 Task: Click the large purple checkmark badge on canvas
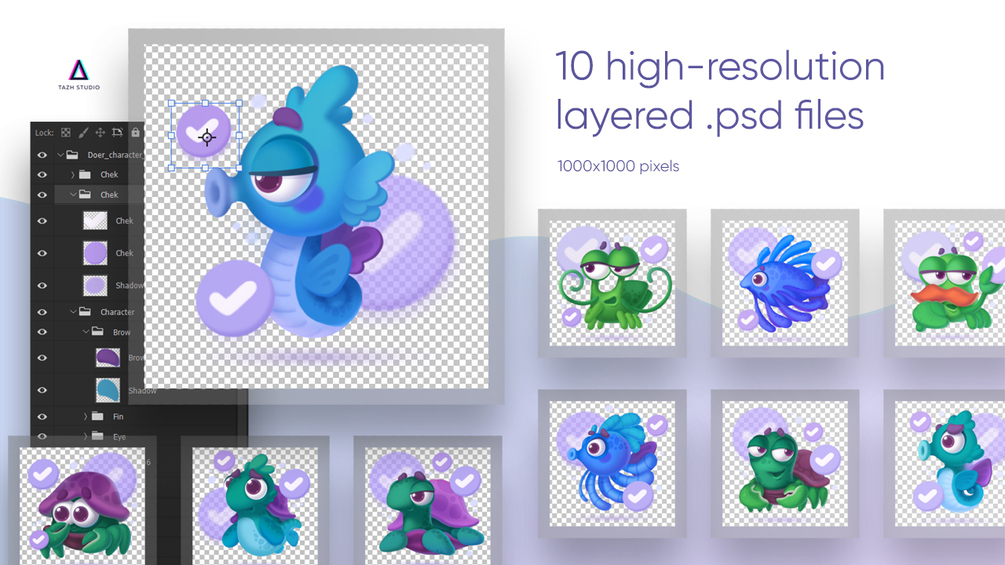coord(235,297)
